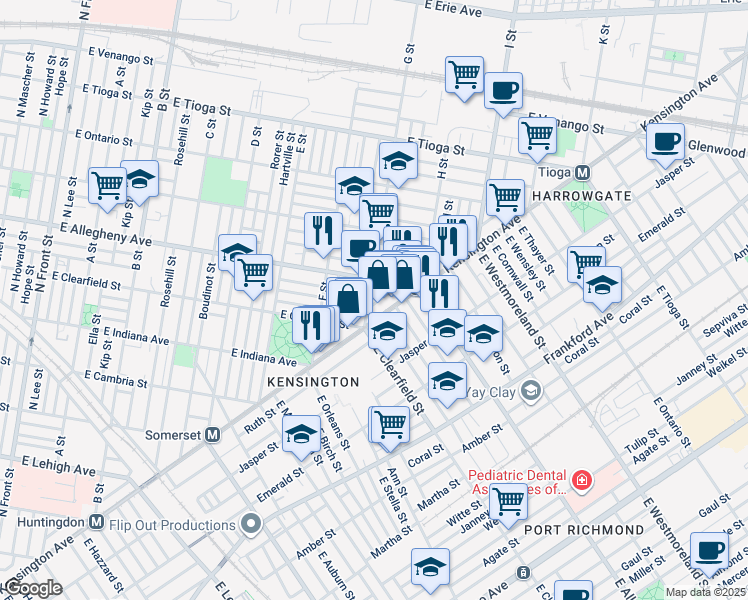Click the Frankford Ave street label

tap(578, 338)
